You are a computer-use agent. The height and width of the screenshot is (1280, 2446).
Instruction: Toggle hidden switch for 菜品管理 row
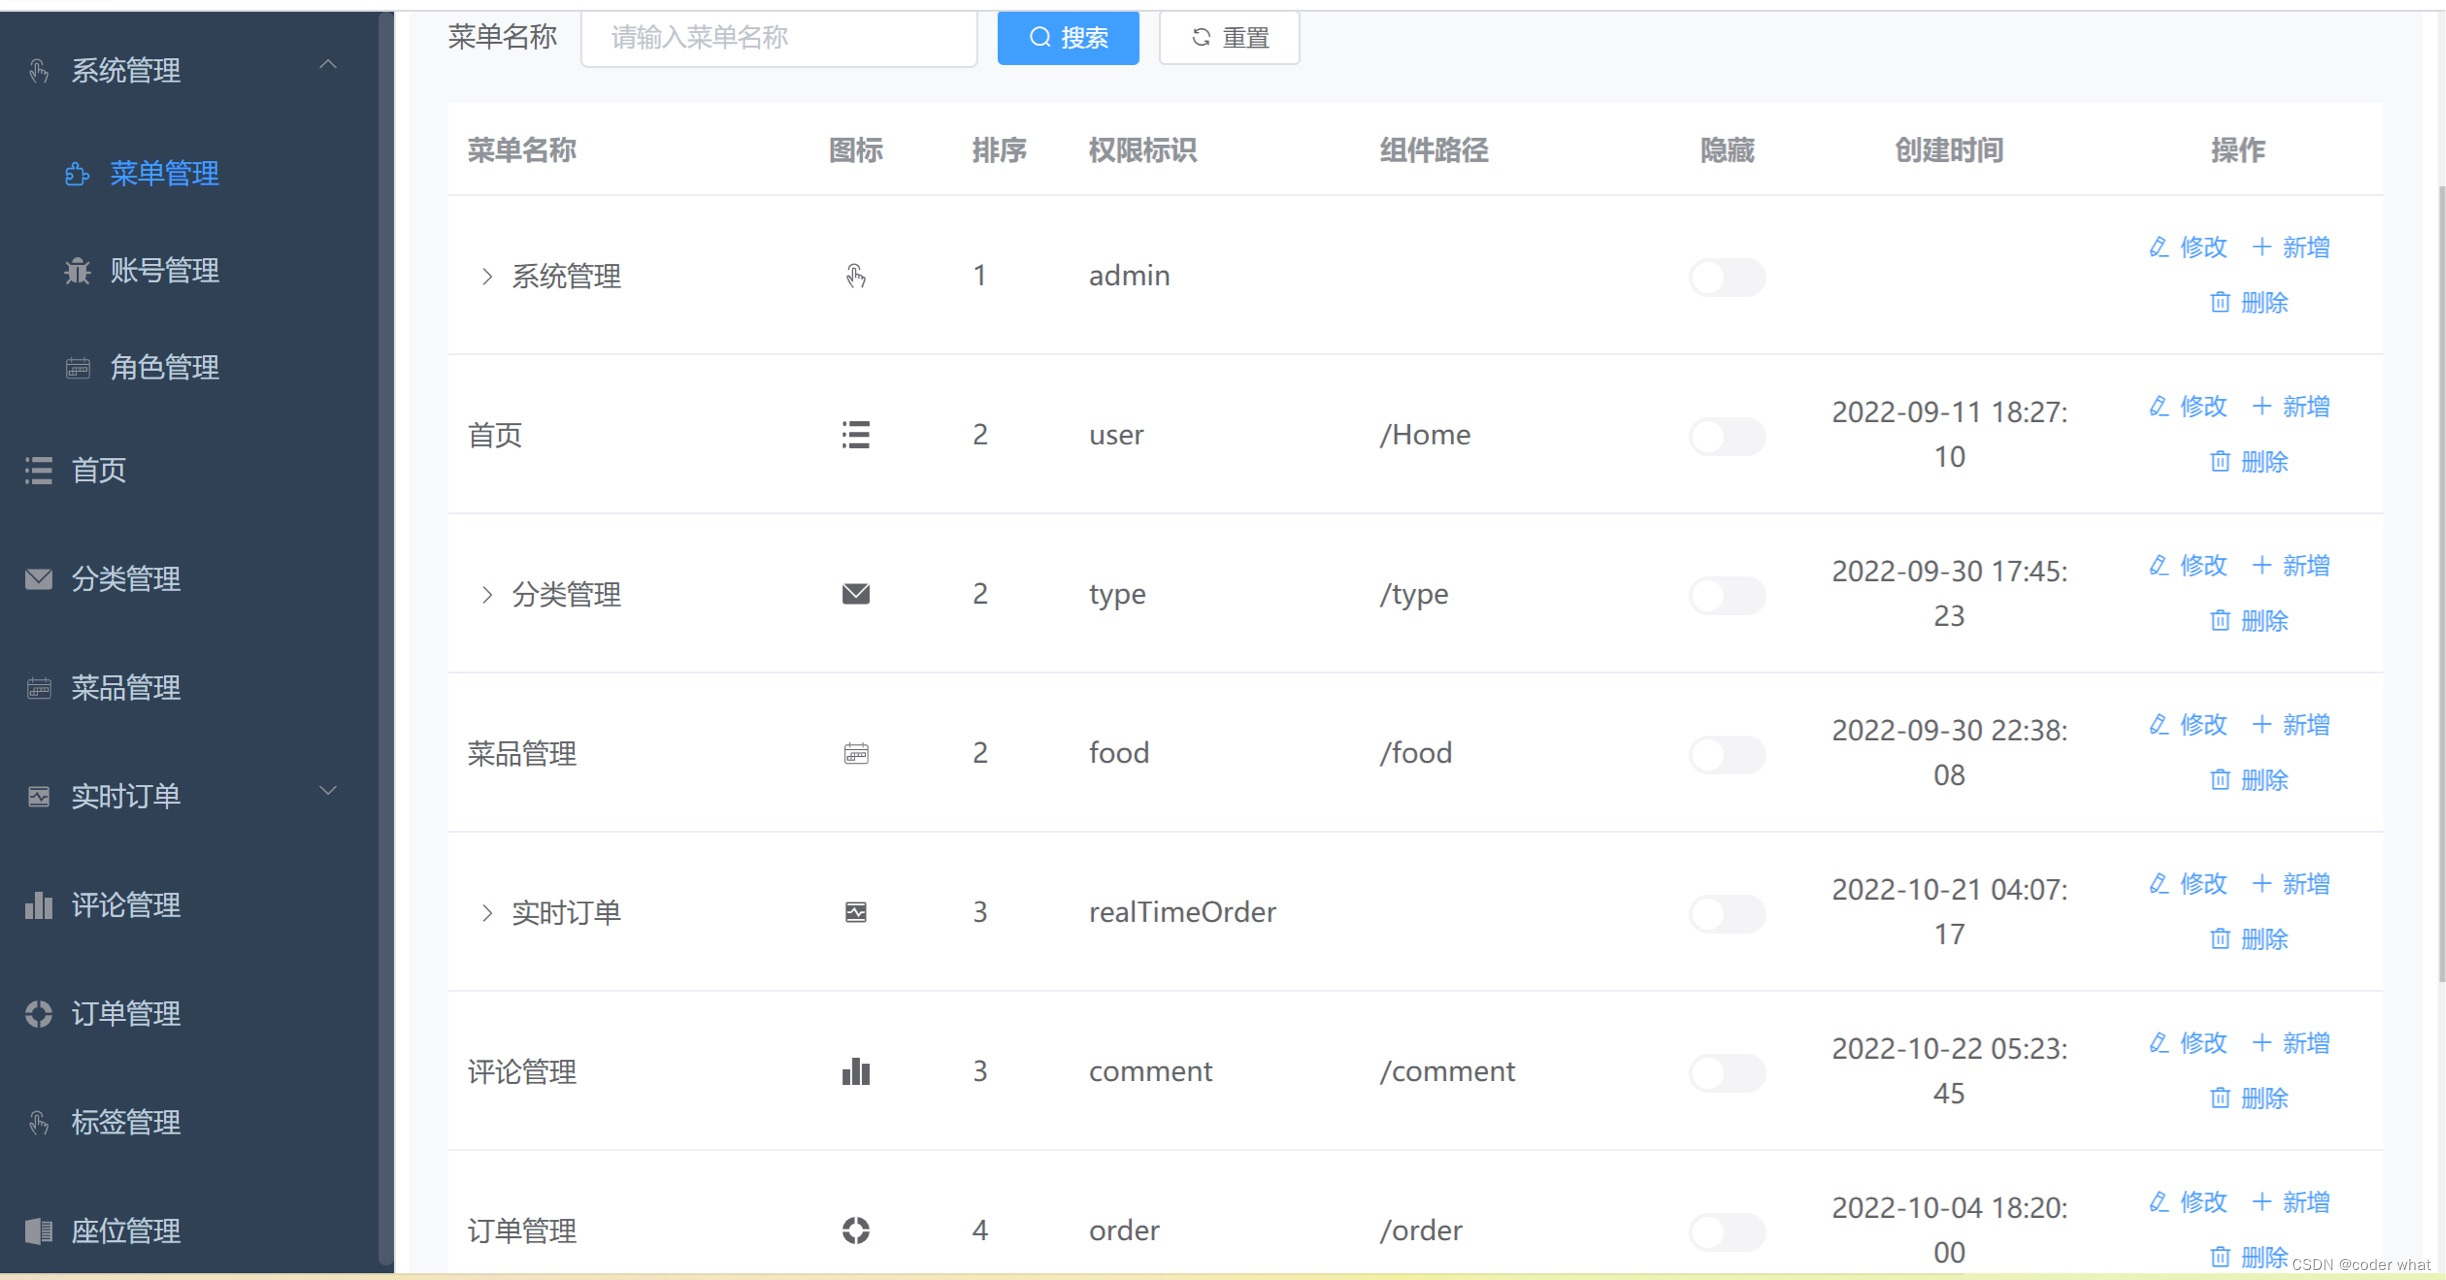[x=1727, y=754]
